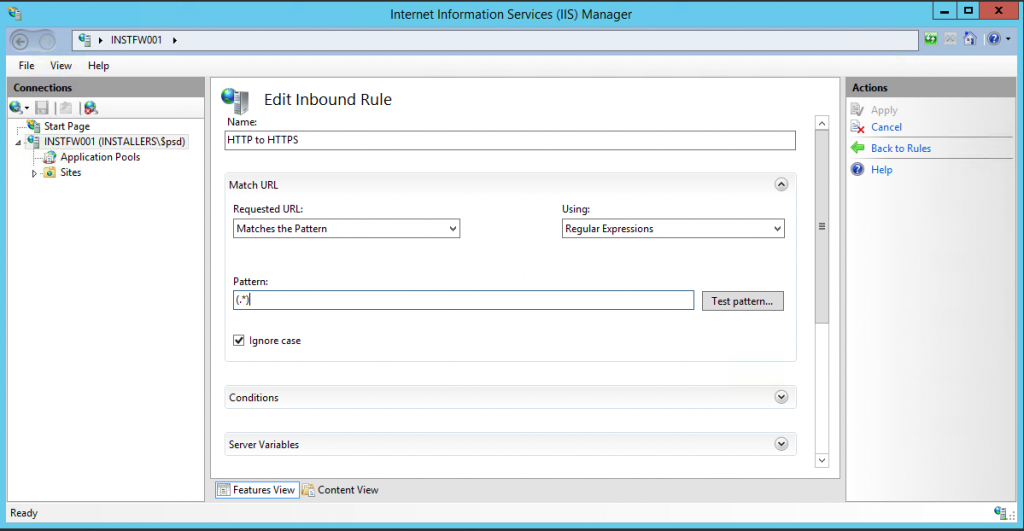
Task: Select Start Page in the tree
Action: point(67,126)
